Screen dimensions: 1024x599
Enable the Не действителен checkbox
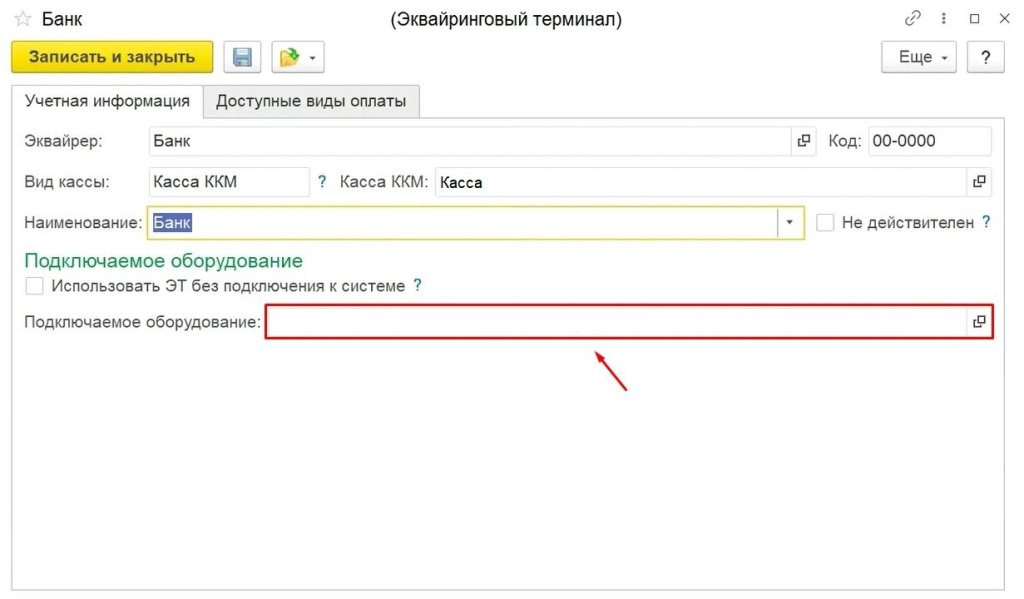click(x=825, y=223)
